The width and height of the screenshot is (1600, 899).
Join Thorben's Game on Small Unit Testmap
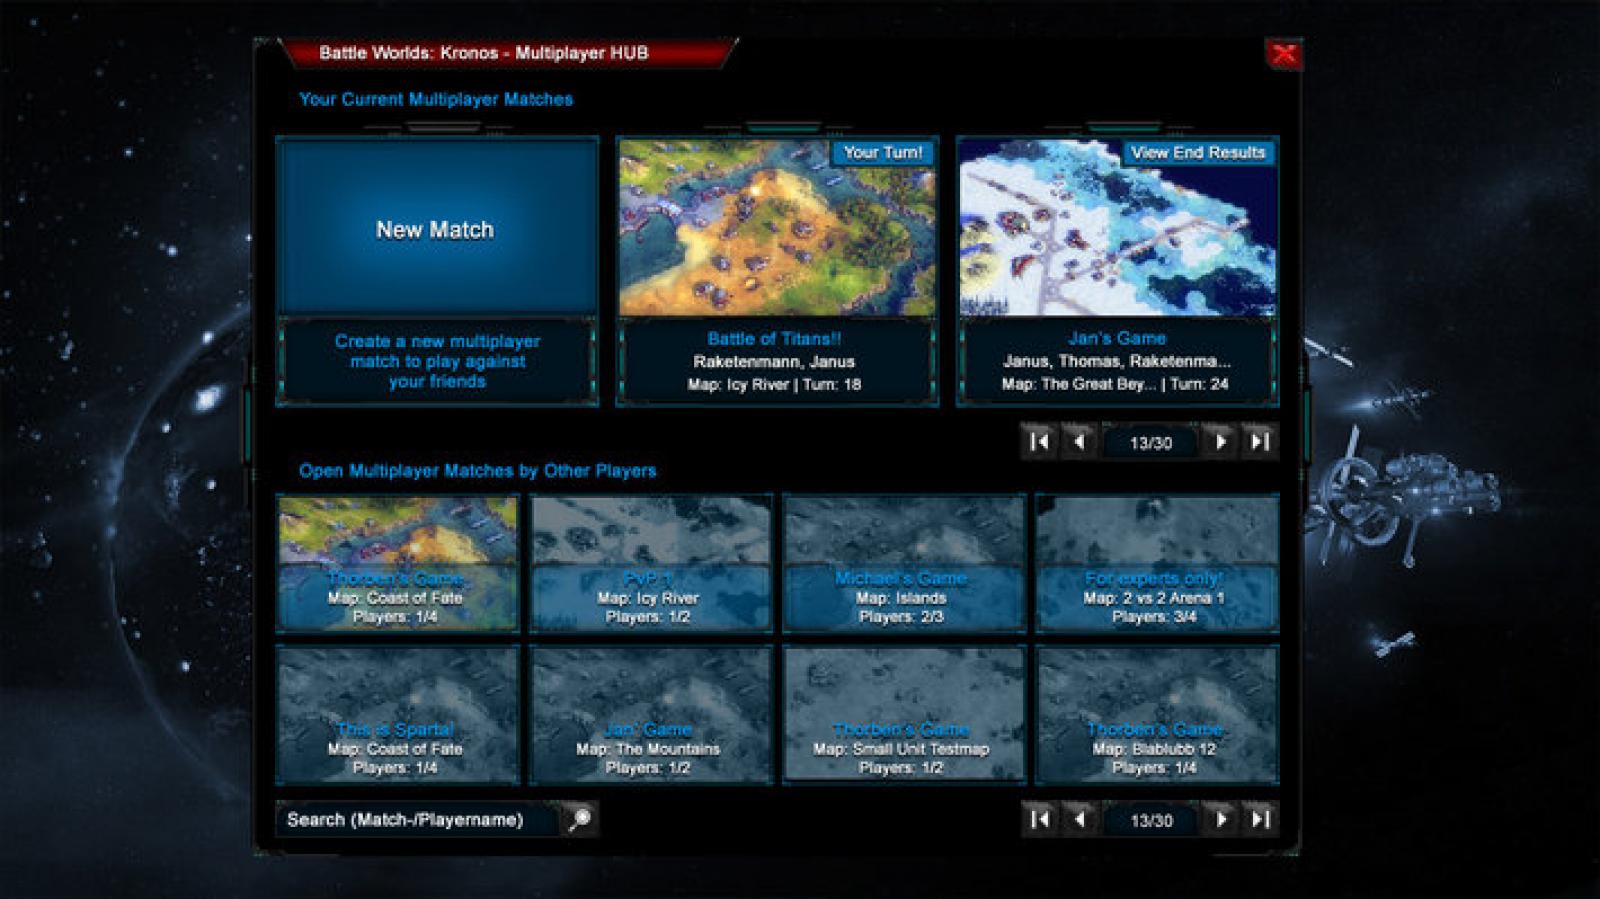pos(904,714)
